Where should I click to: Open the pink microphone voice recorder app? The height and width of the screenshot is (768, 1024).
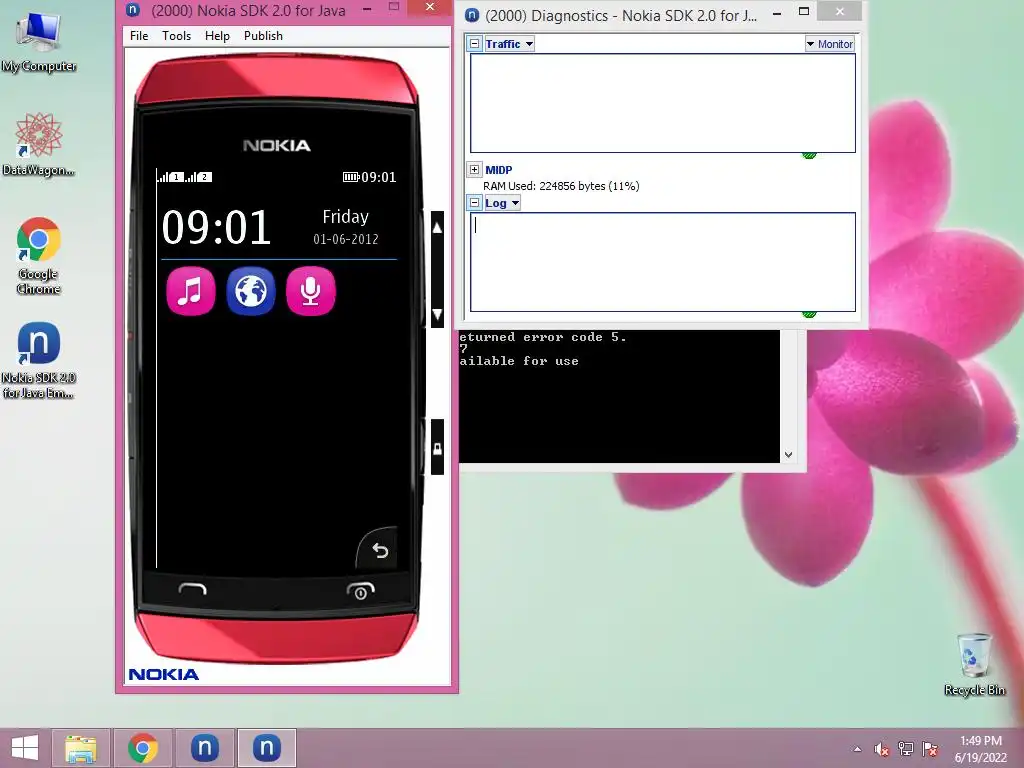(311, 291)
